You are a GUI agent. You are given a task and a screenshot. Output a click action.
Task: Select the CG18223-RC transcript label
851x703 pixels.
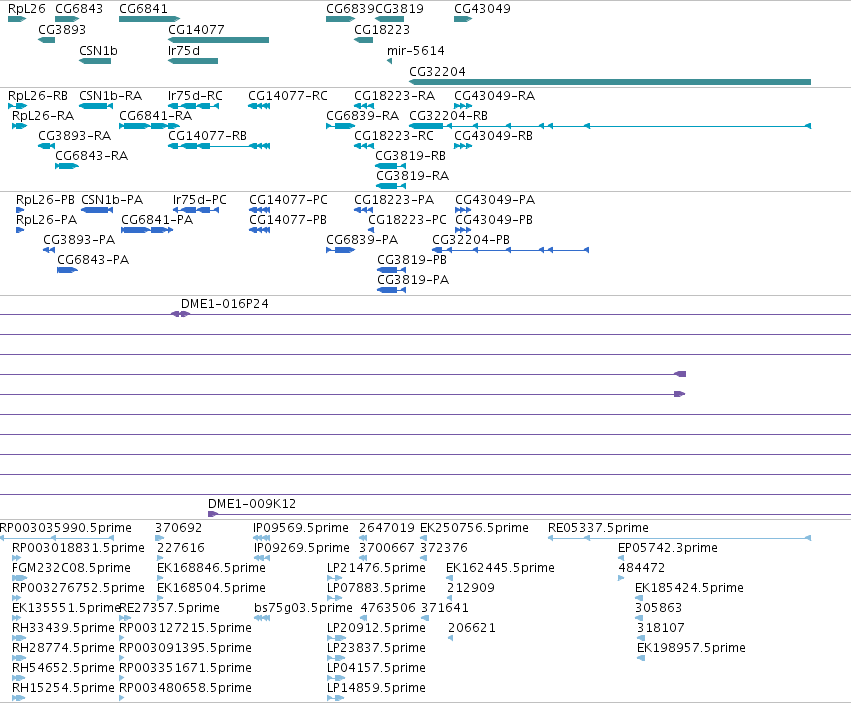[394, 136]
